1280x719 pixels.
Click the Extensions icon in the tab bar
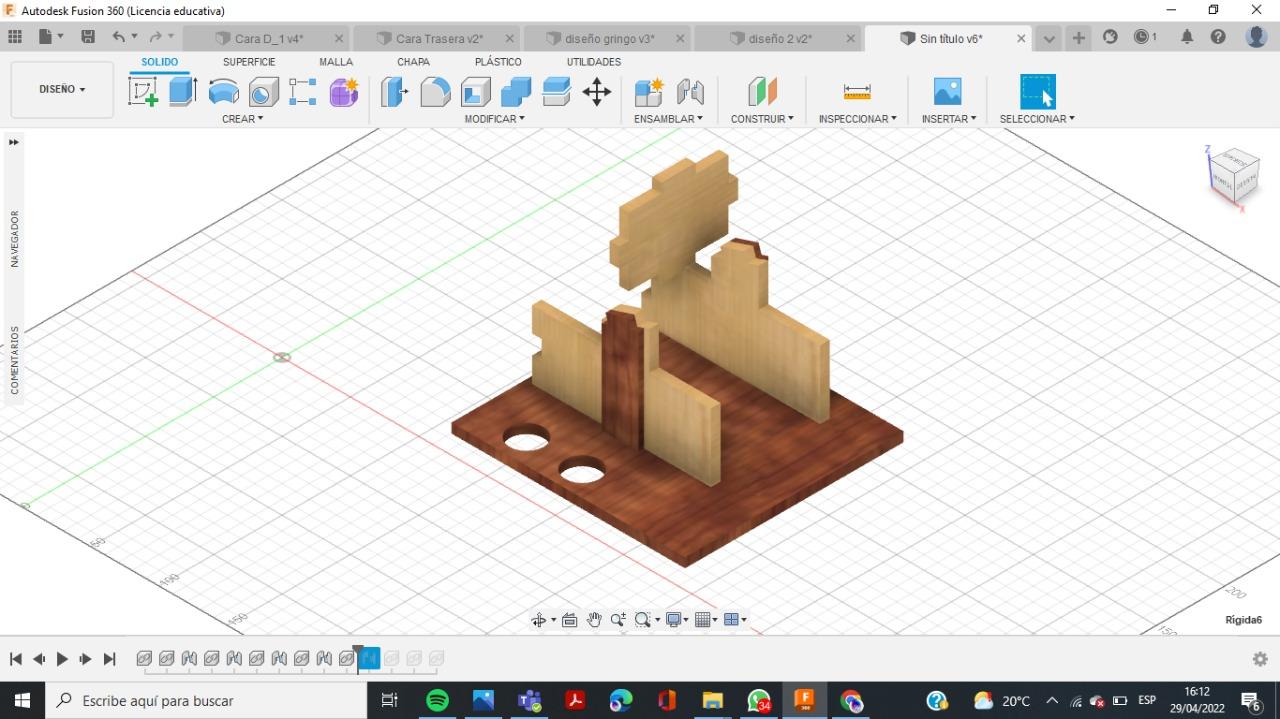click(x=1110, y=37)
